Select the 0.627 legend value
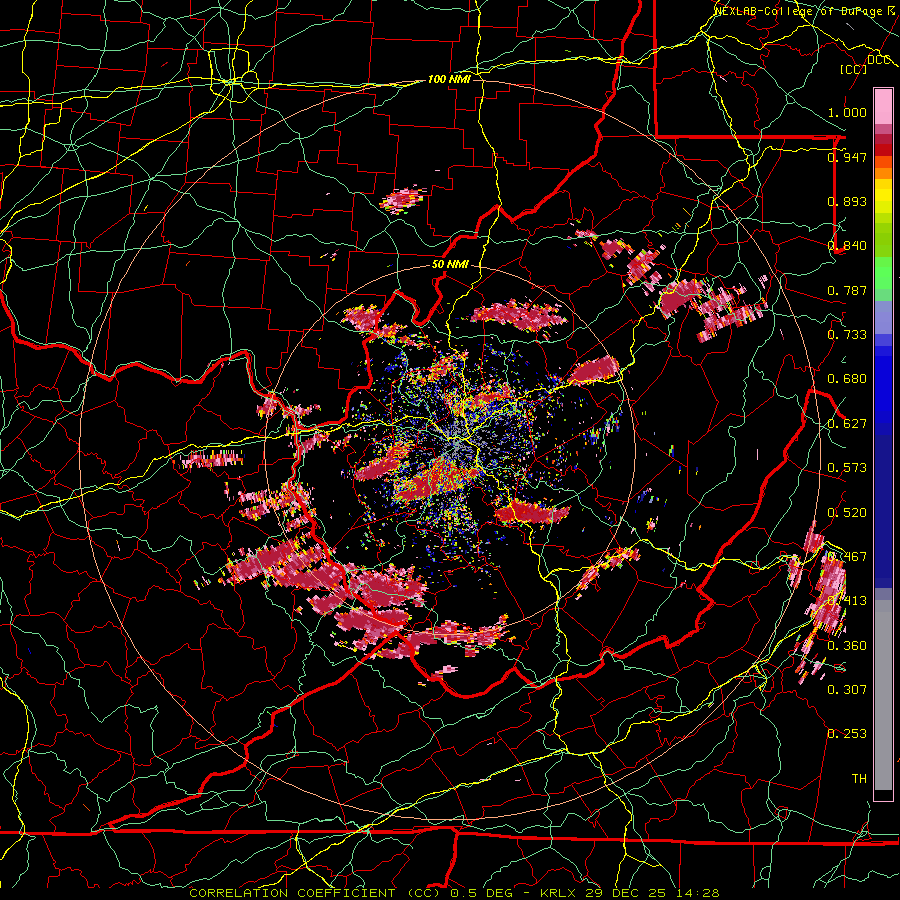Screen dimensions: 900x900 (x=847, y=424)
